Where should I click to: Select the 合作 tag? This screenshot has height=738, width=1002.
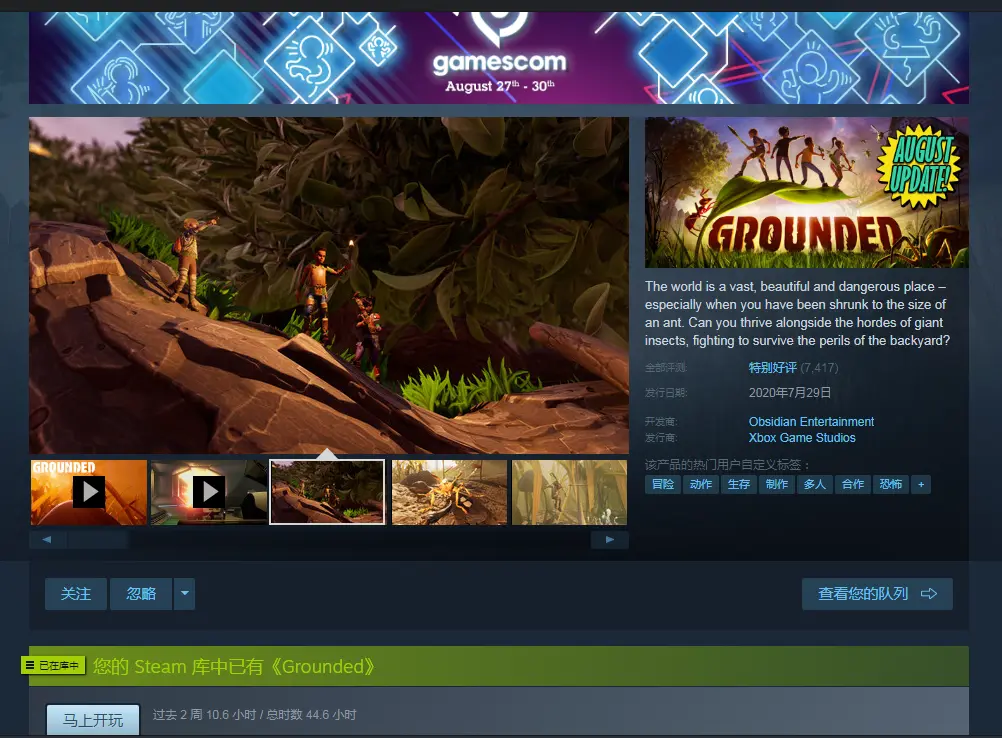(x=852, y=484)
